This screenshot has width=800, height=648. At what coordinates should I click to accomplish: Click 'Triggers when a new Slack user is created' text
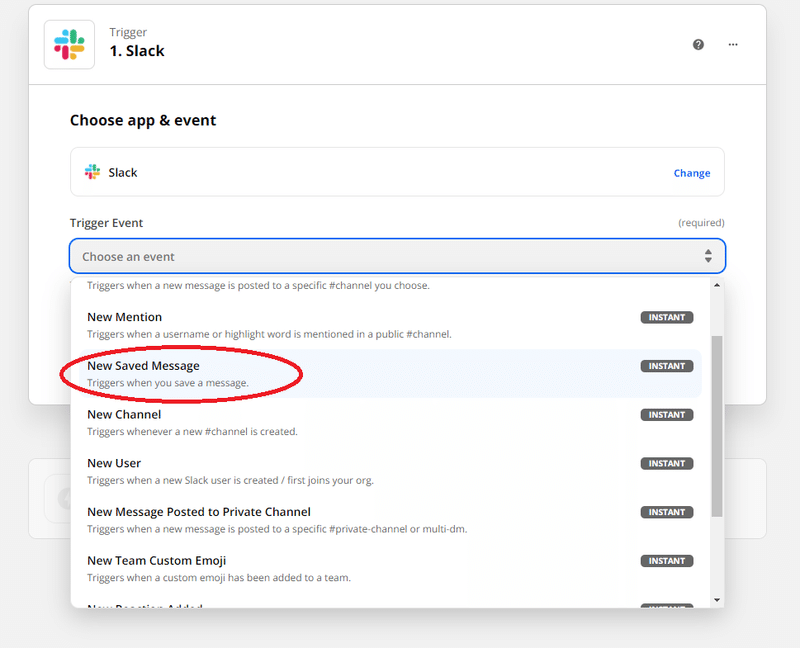231,480
